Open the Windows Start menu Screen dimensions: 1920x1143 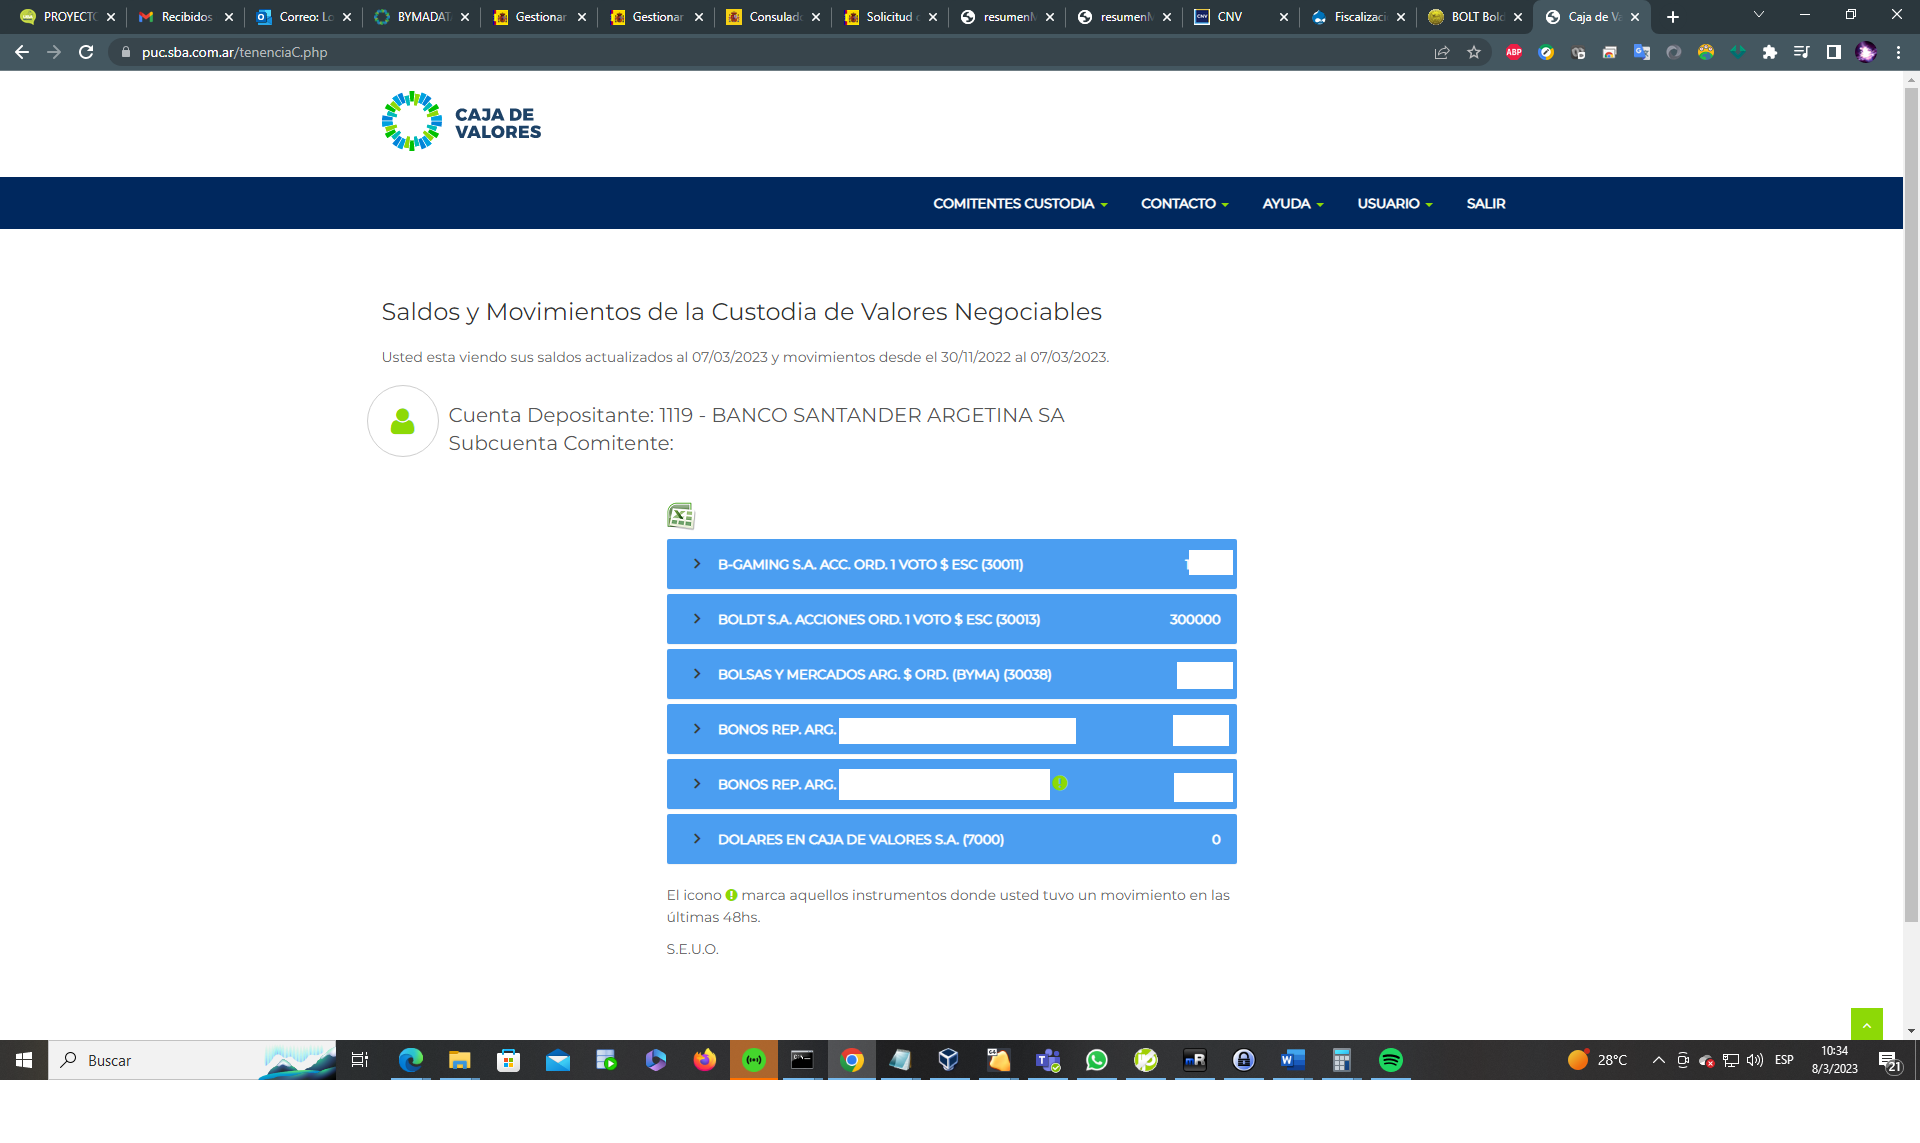click(24, 1060)
